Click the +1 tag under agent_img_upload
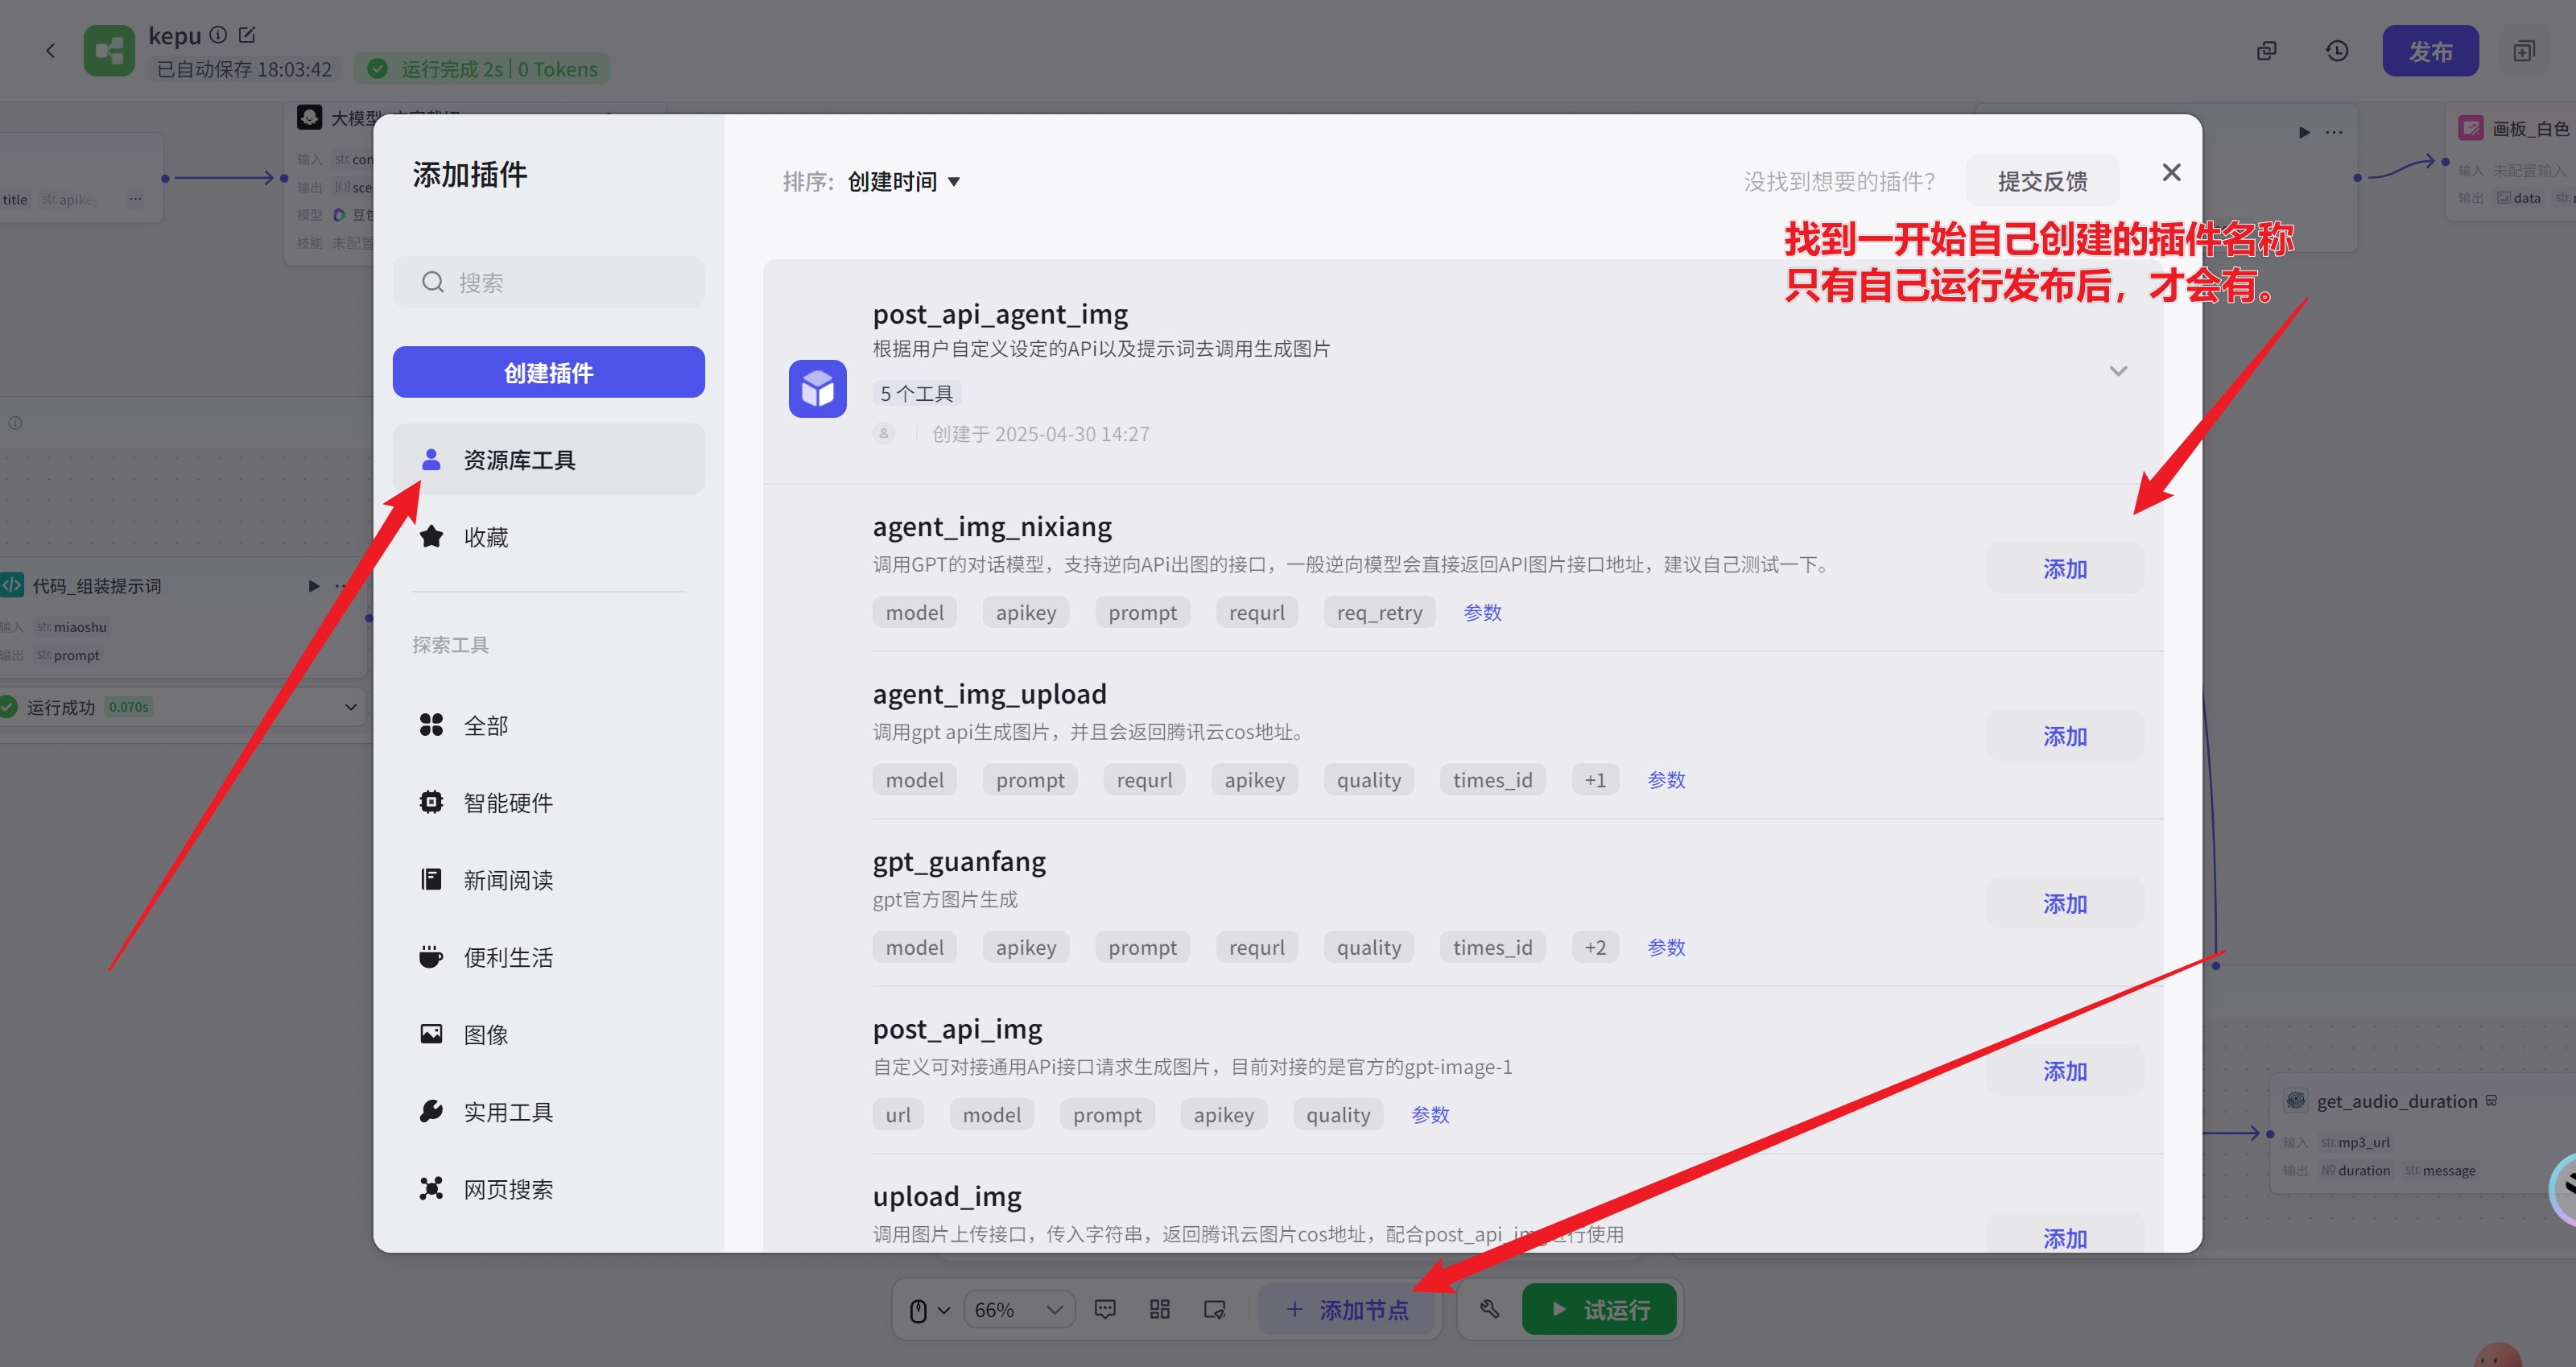Viewport: 2576px width, 1367px height. 1595,780
